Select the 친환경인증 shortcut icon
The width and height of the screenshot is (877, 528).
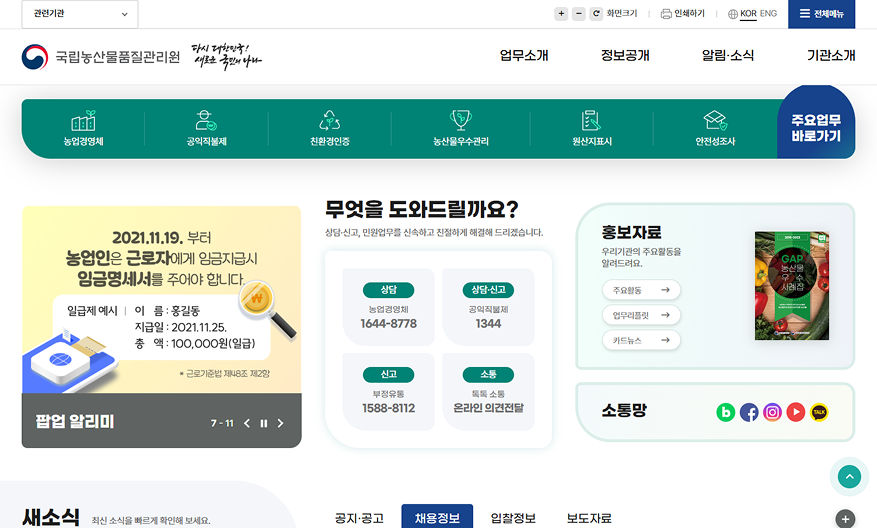click(x=329, y=128)
